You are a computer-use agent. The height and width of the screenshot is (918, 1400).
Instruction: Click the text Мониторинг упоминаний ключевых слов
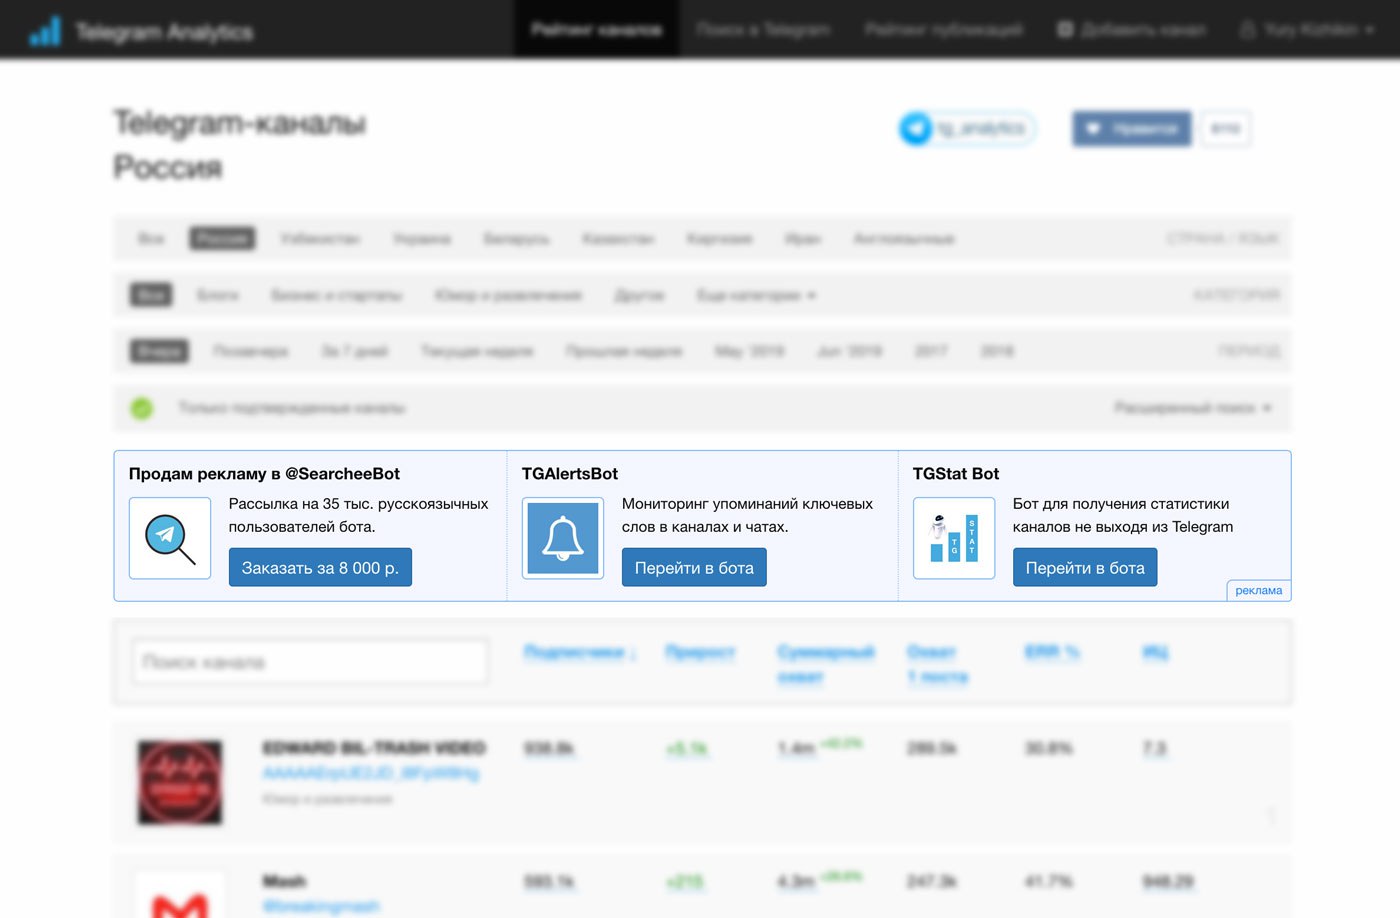point(747,515)
